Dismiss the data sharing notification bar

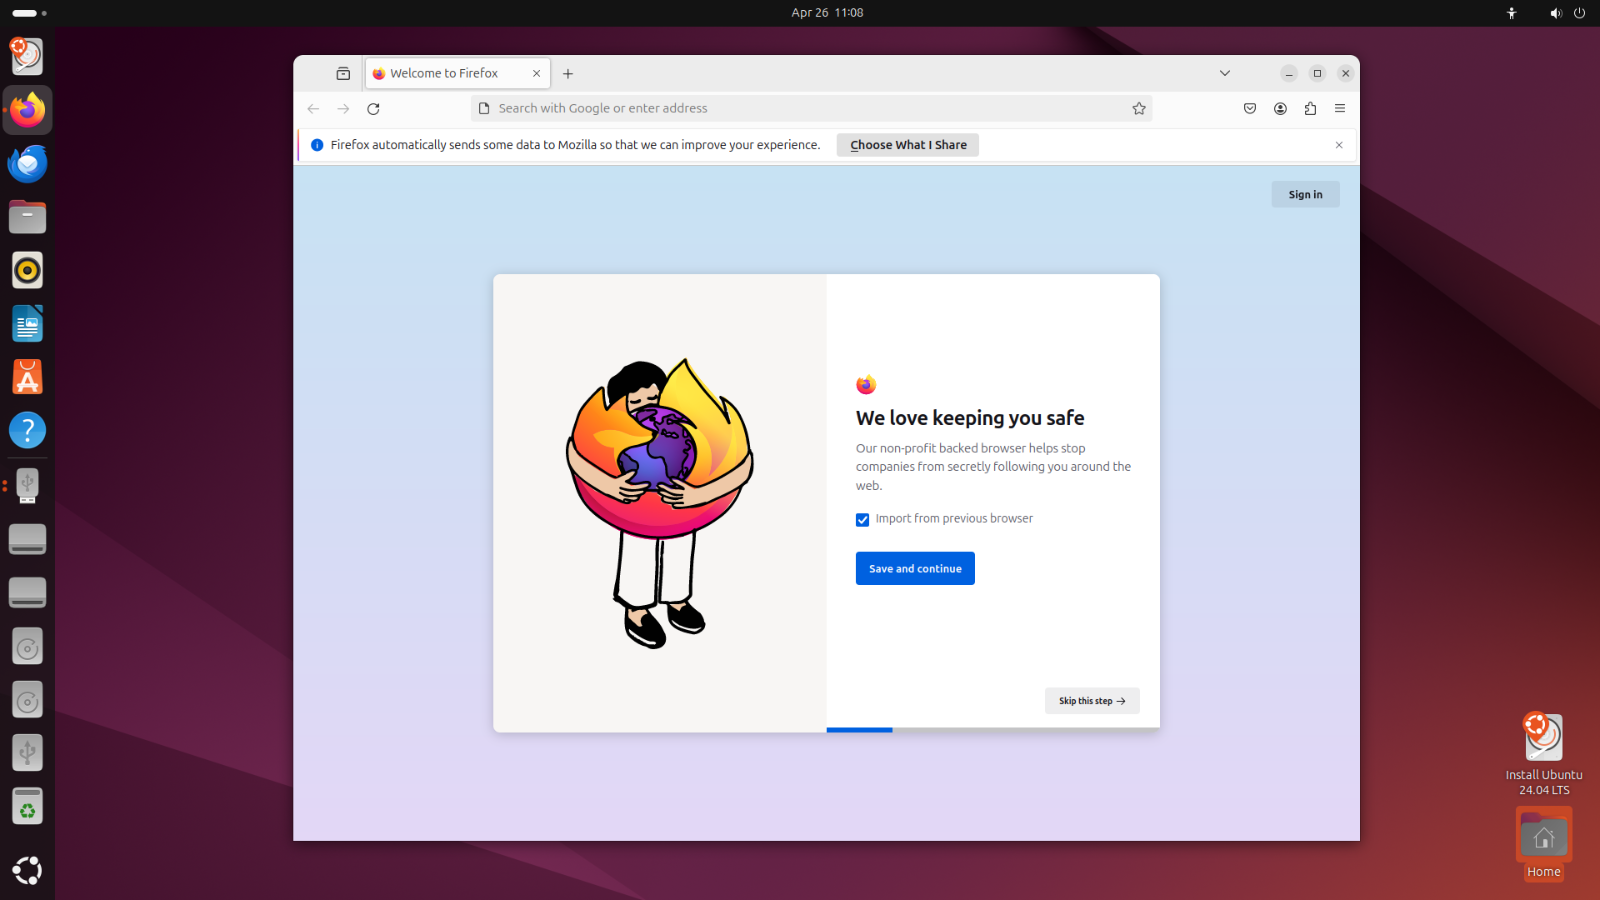coord(1339,145)
